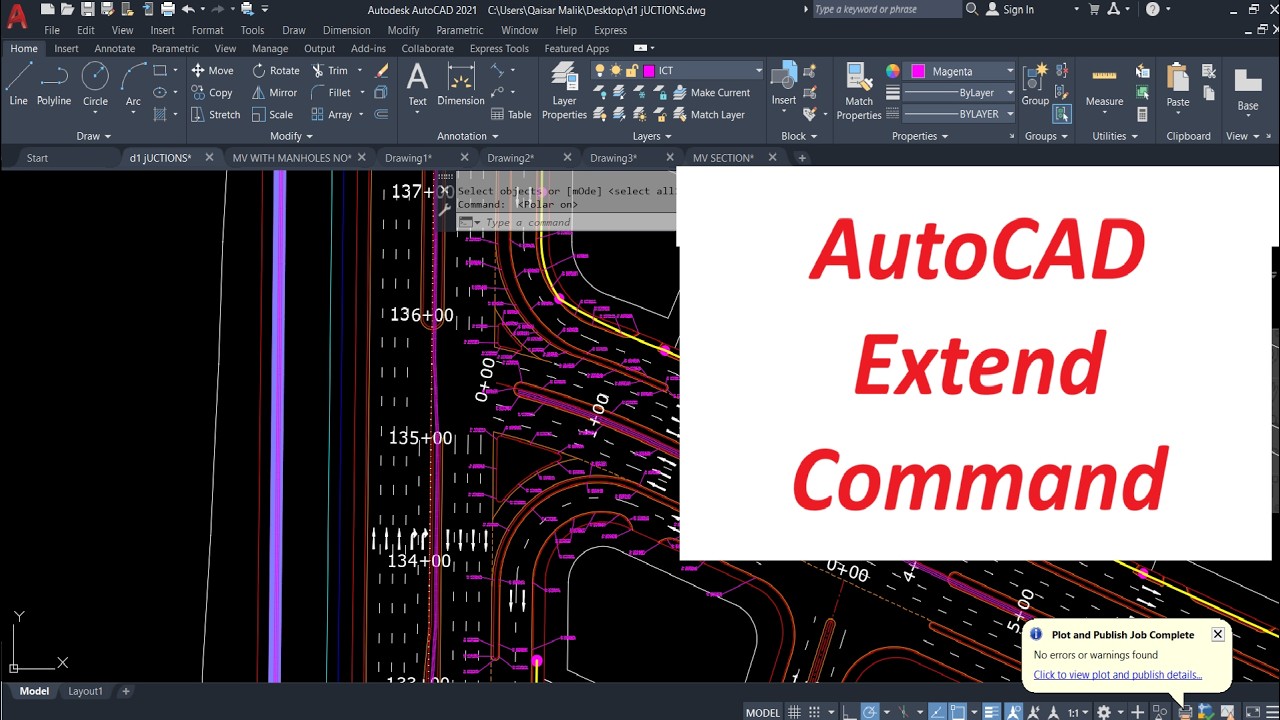Viewport: 1280px width, 720px height.
Task: Click the Group tool
Action: click(1035, 84)
